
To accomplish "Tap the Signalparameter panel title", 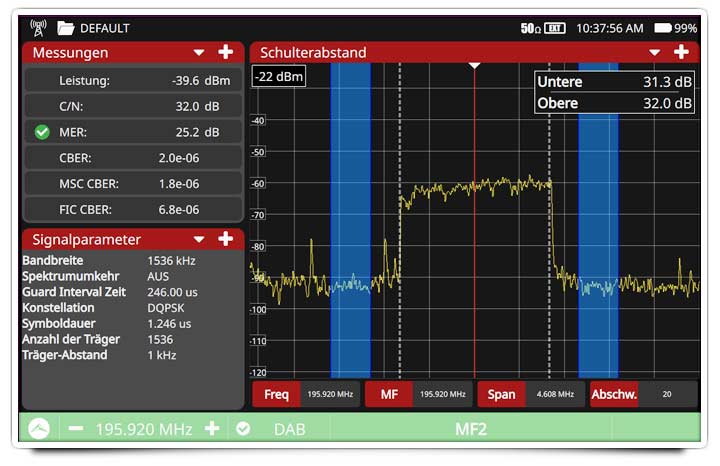I will click(x=86, y=240).
